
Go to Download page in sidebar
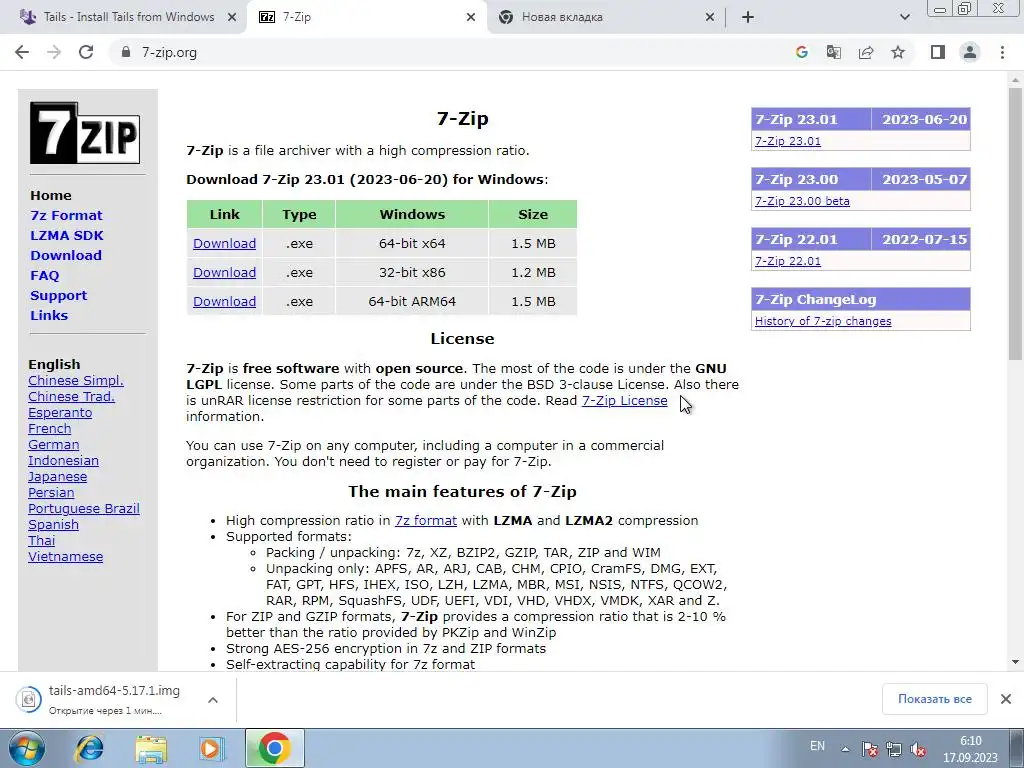tap(66, 255)
